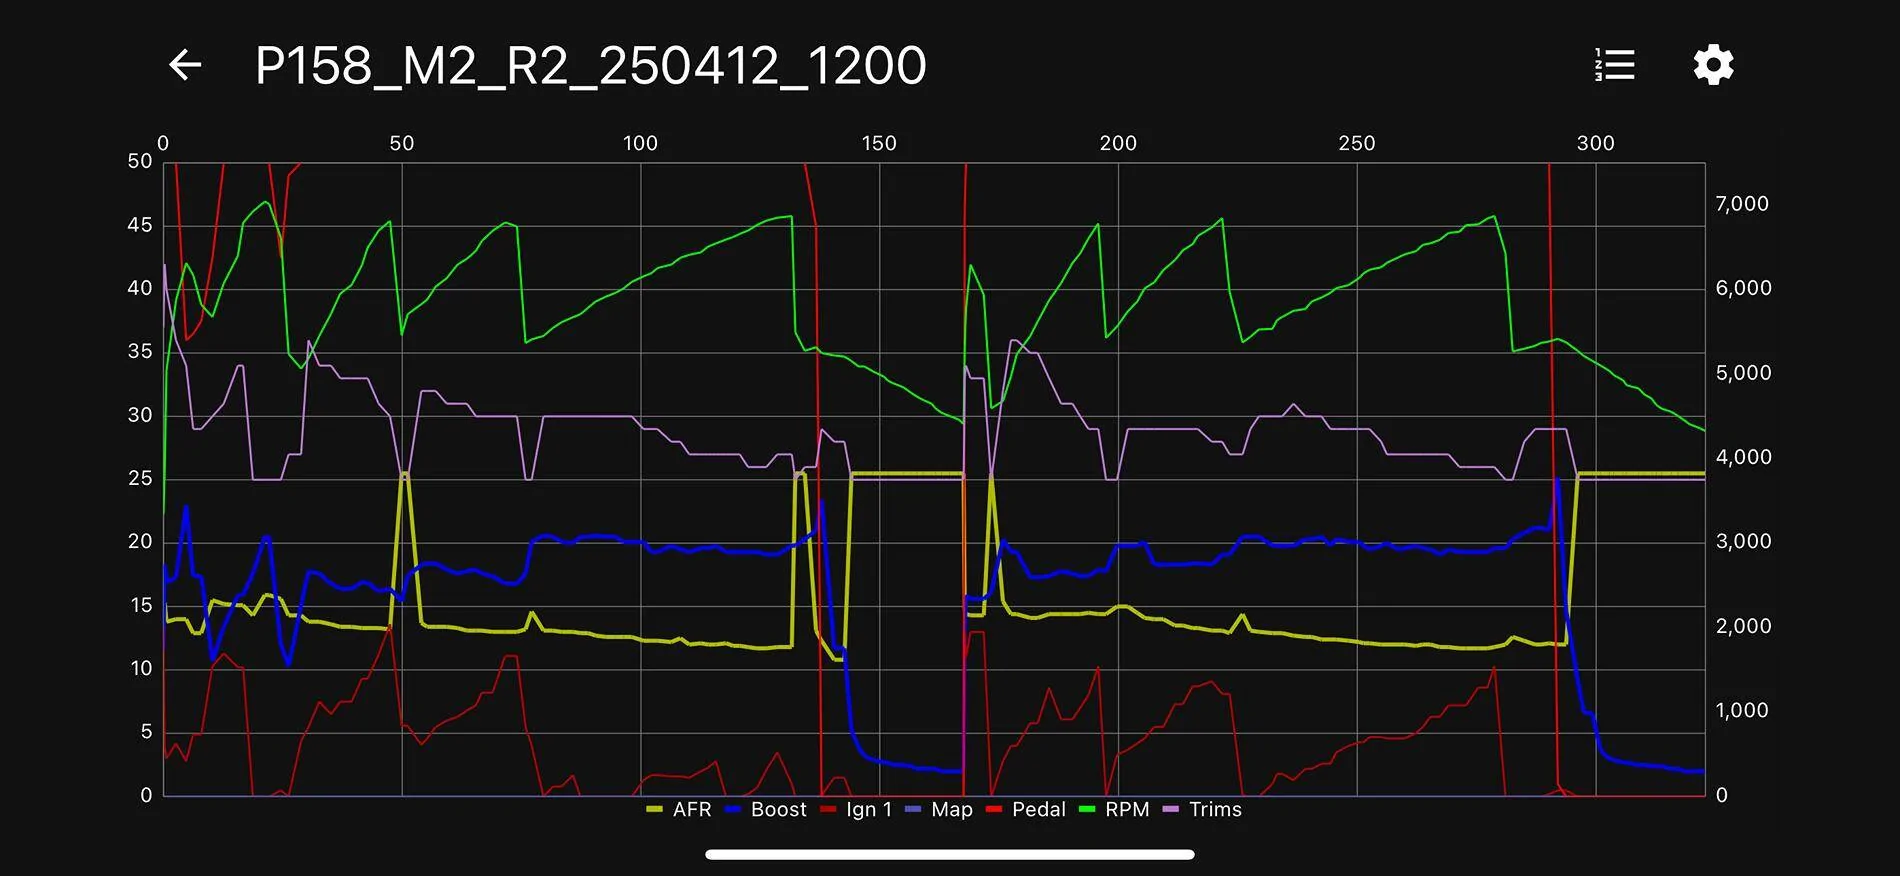Select the 6,000 label on the RPM axis

click(x=1742, y=288)
